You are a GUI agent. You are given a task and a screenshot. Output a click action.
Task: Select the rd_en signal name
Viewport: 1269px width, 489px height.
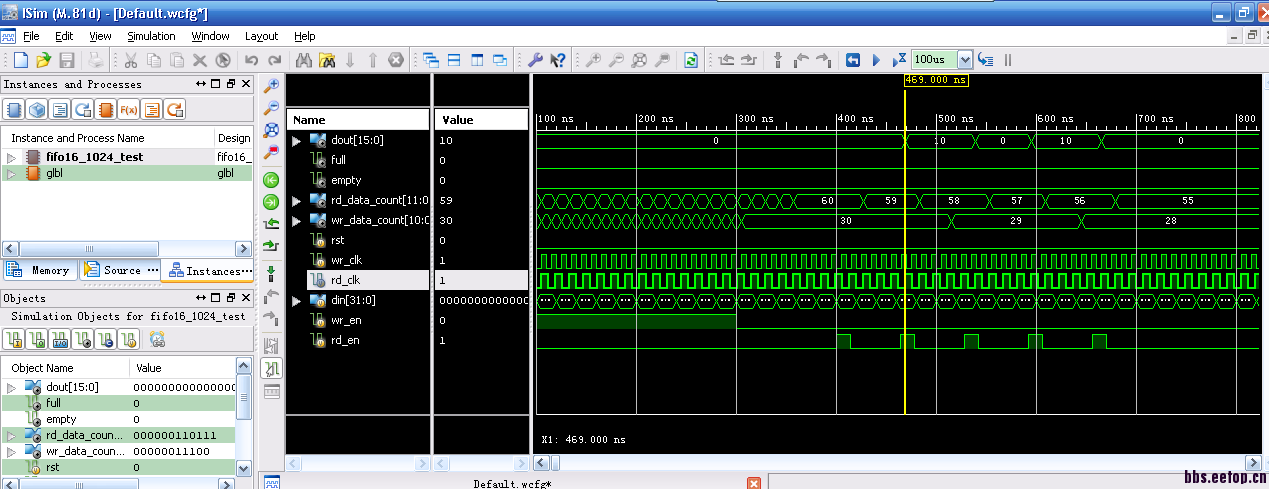click(345, 340)
